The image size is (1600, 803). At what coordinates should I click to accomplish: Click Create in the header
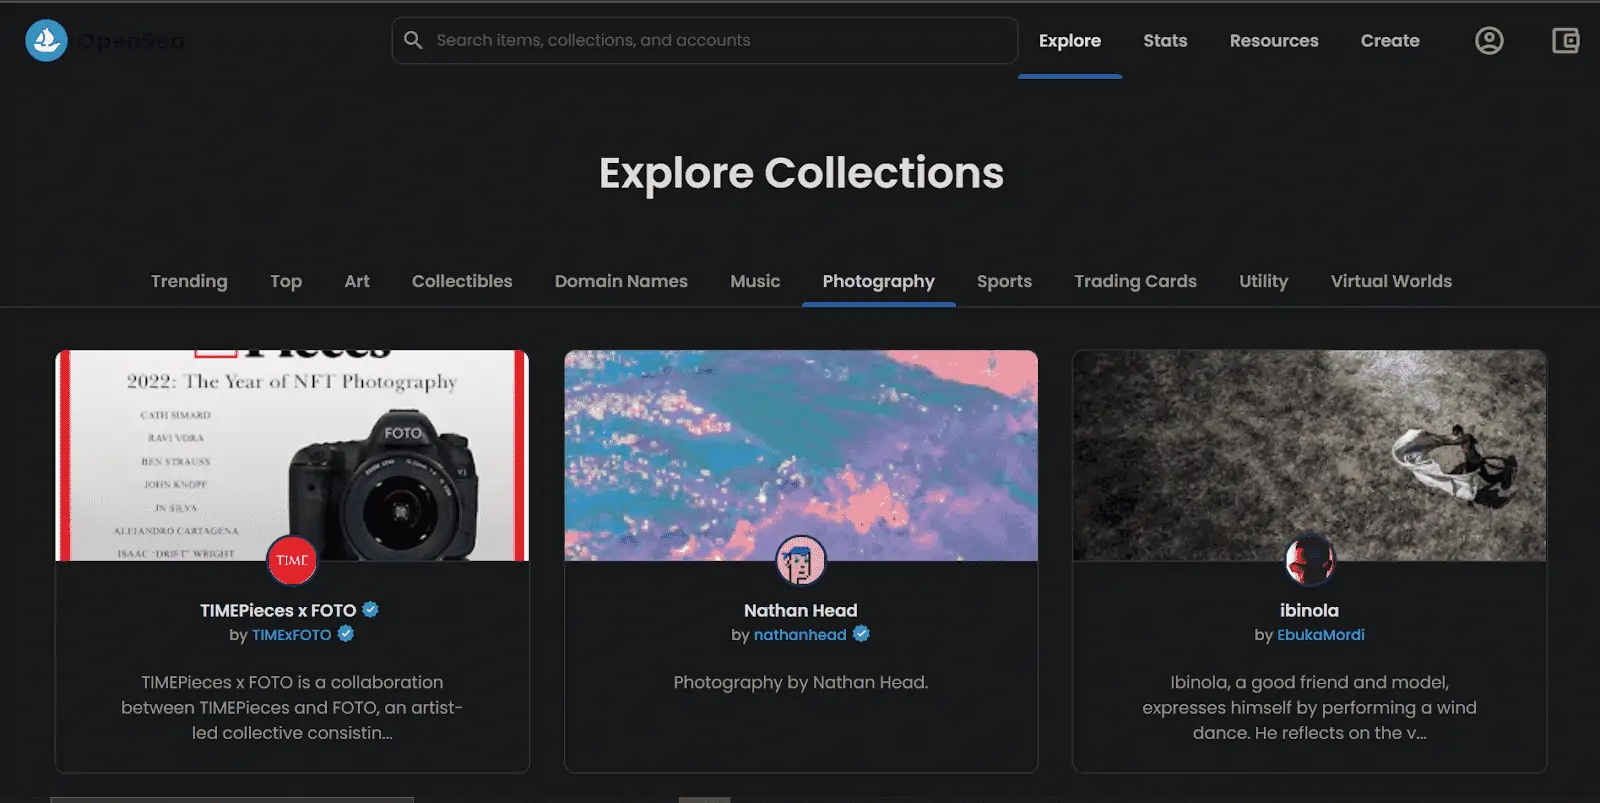[1390, 41]
